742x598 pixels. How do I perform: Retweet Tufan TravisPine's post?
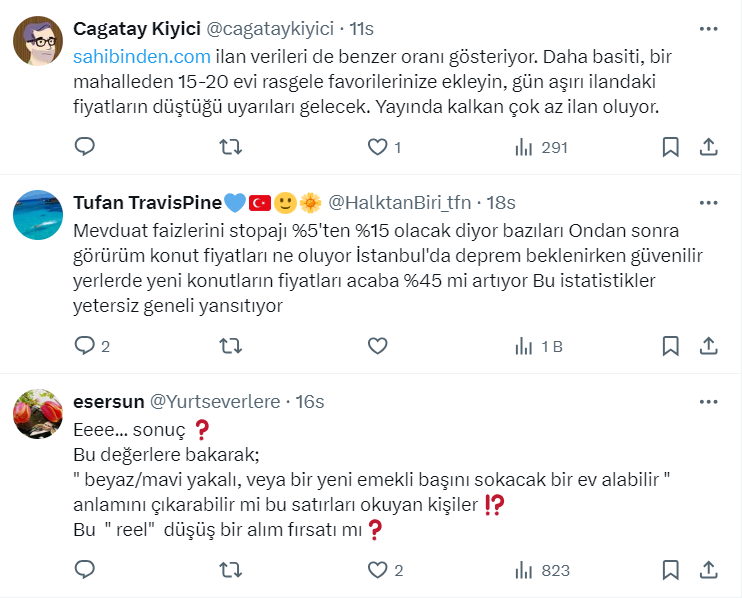(x=230, y=346)
